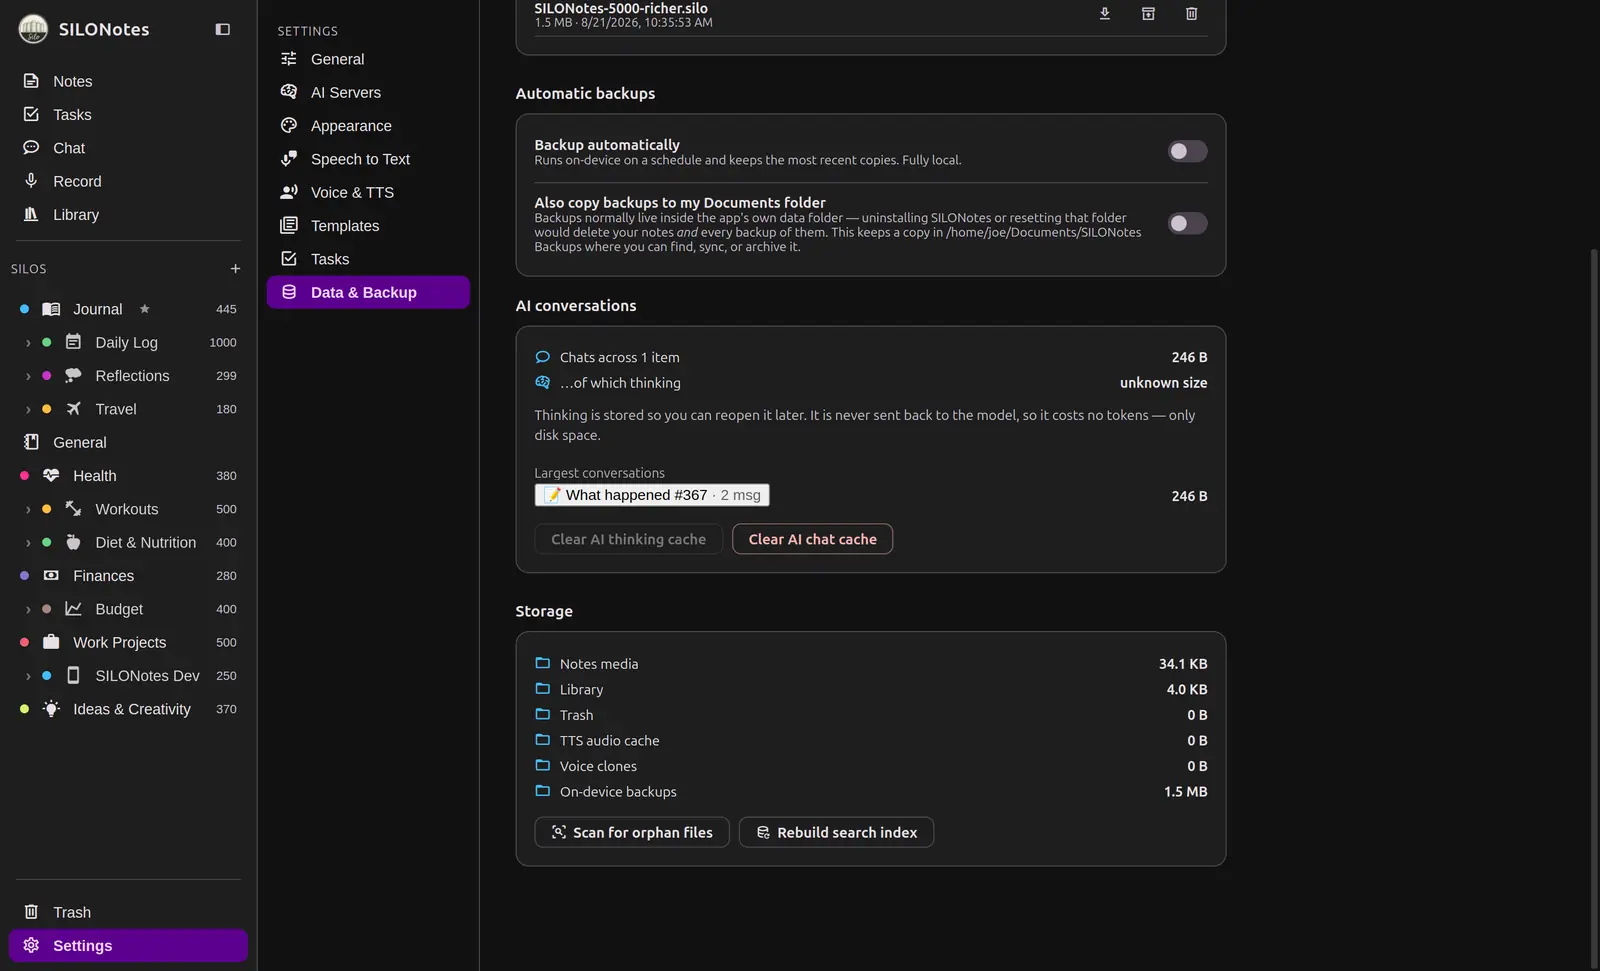Viewport: 1600px width, 971px height.
Task: Click the TTS audio cache storage label
Action: coord(610,741)
